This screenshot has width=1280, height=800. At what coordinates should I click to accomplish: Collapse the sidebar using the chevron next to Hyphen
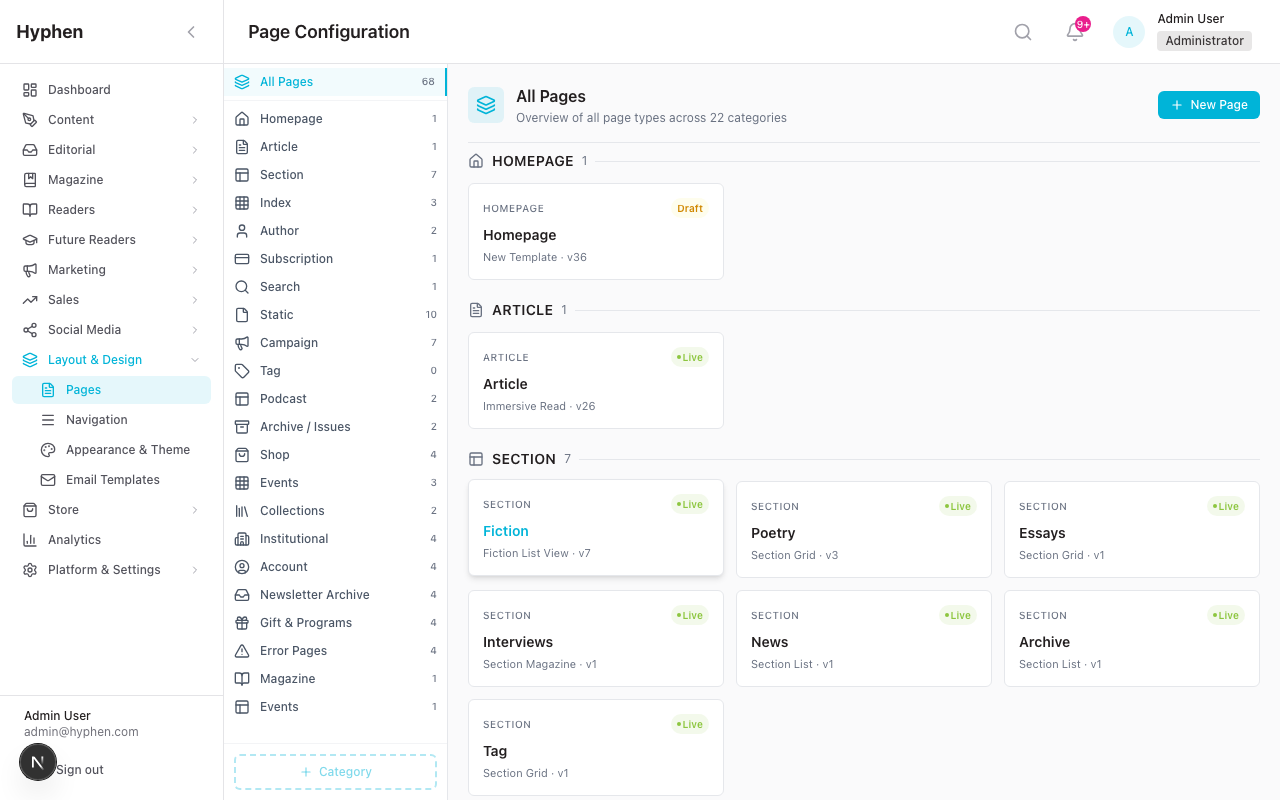pos(191,31)
